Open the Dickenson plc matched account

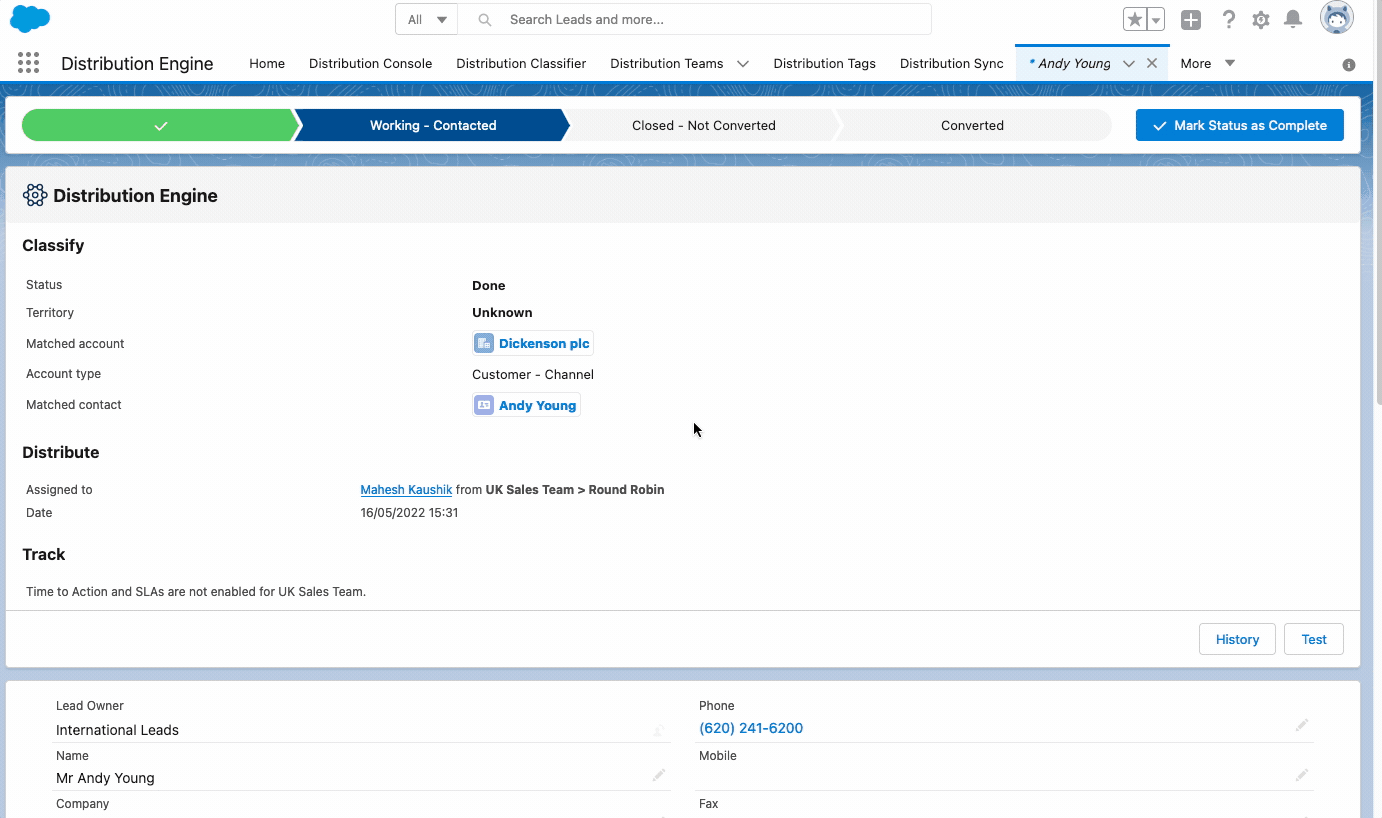click(544, 343)
